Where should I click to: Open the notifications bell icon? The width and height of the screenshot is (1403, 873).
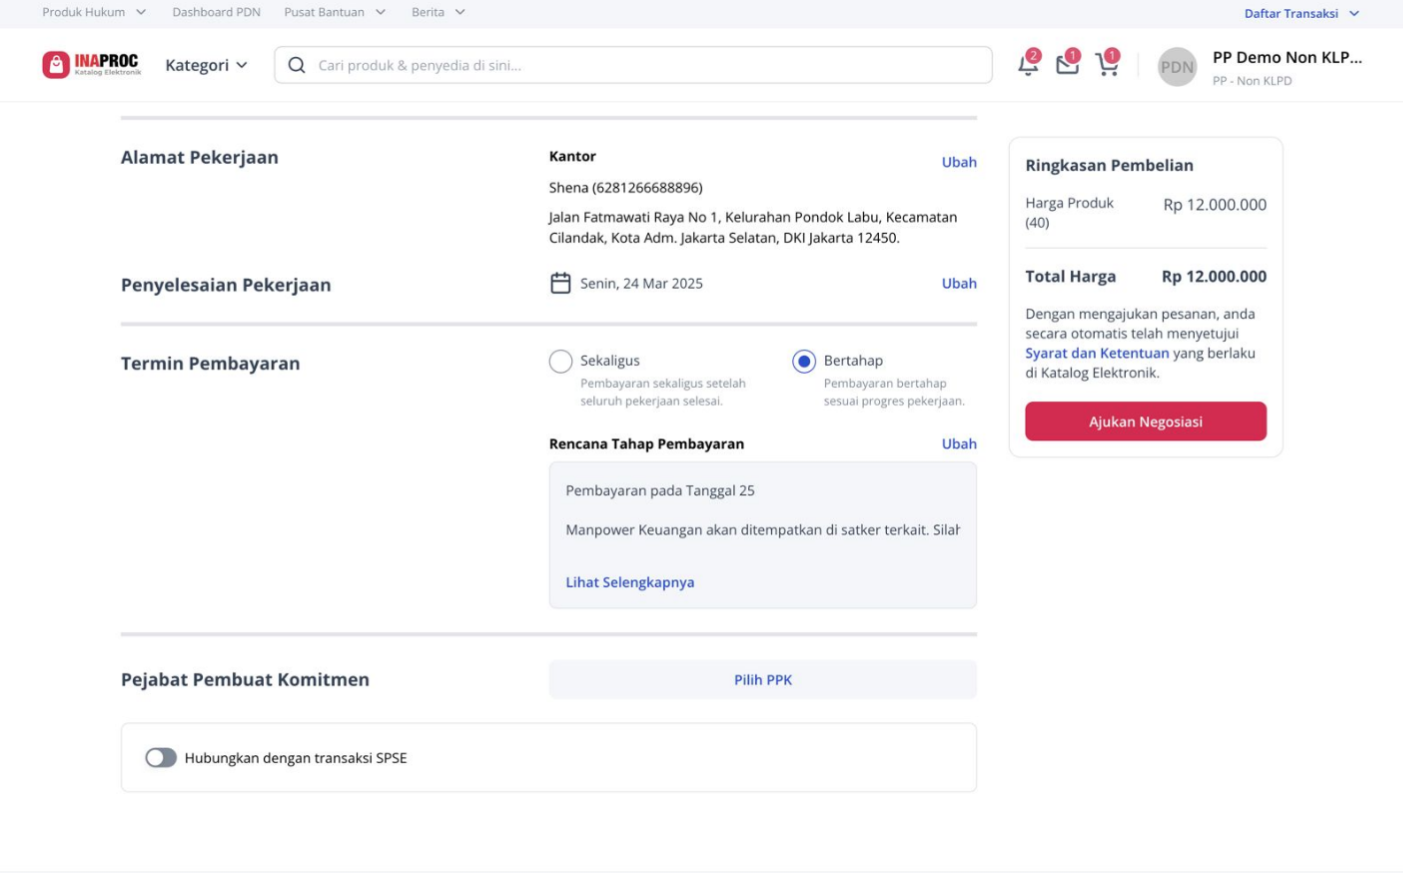point(1028,65)
